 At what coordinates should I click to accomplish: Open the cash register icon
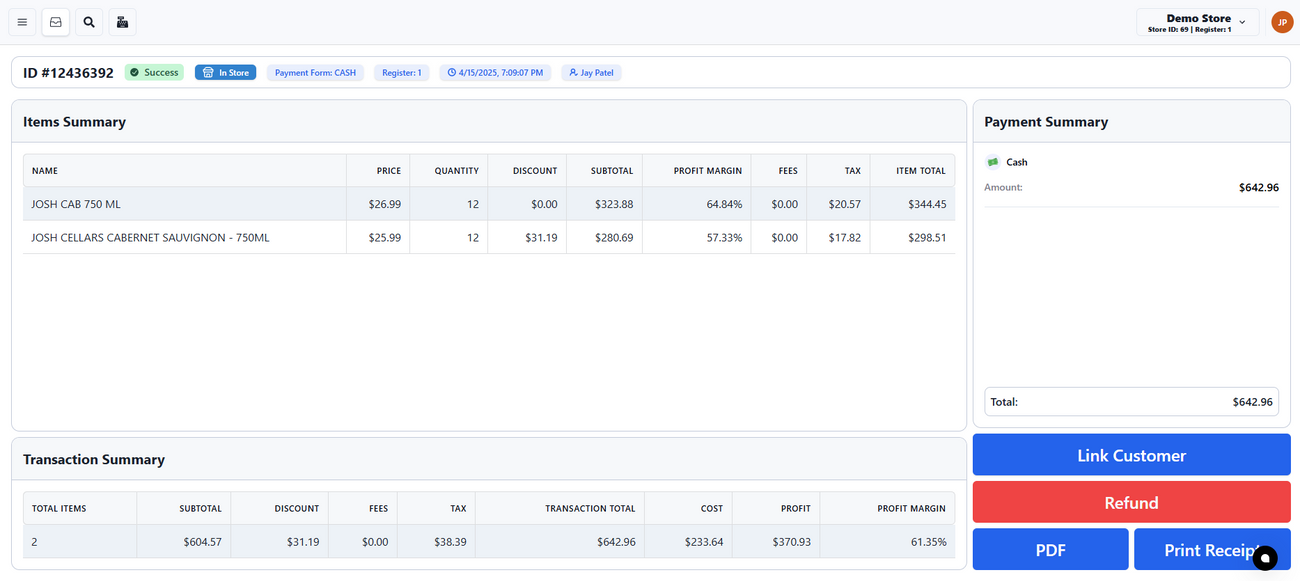[x=122, y=22]
